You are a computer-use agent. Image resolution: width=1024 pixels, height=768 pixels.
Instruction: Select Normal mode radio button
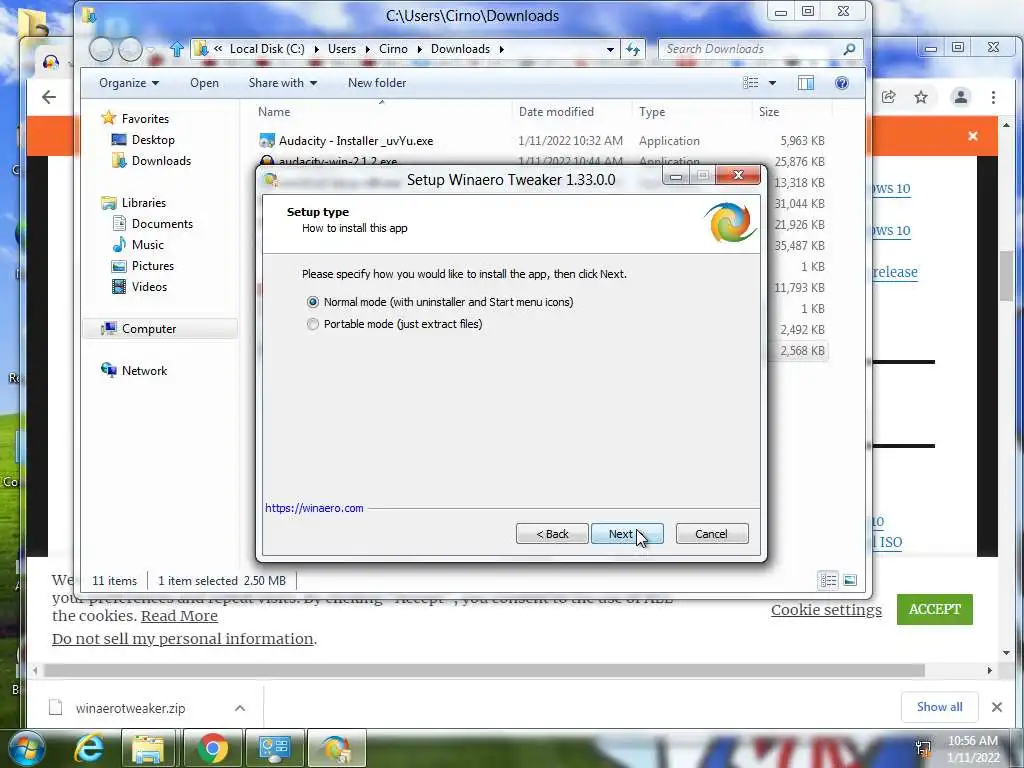313,302
